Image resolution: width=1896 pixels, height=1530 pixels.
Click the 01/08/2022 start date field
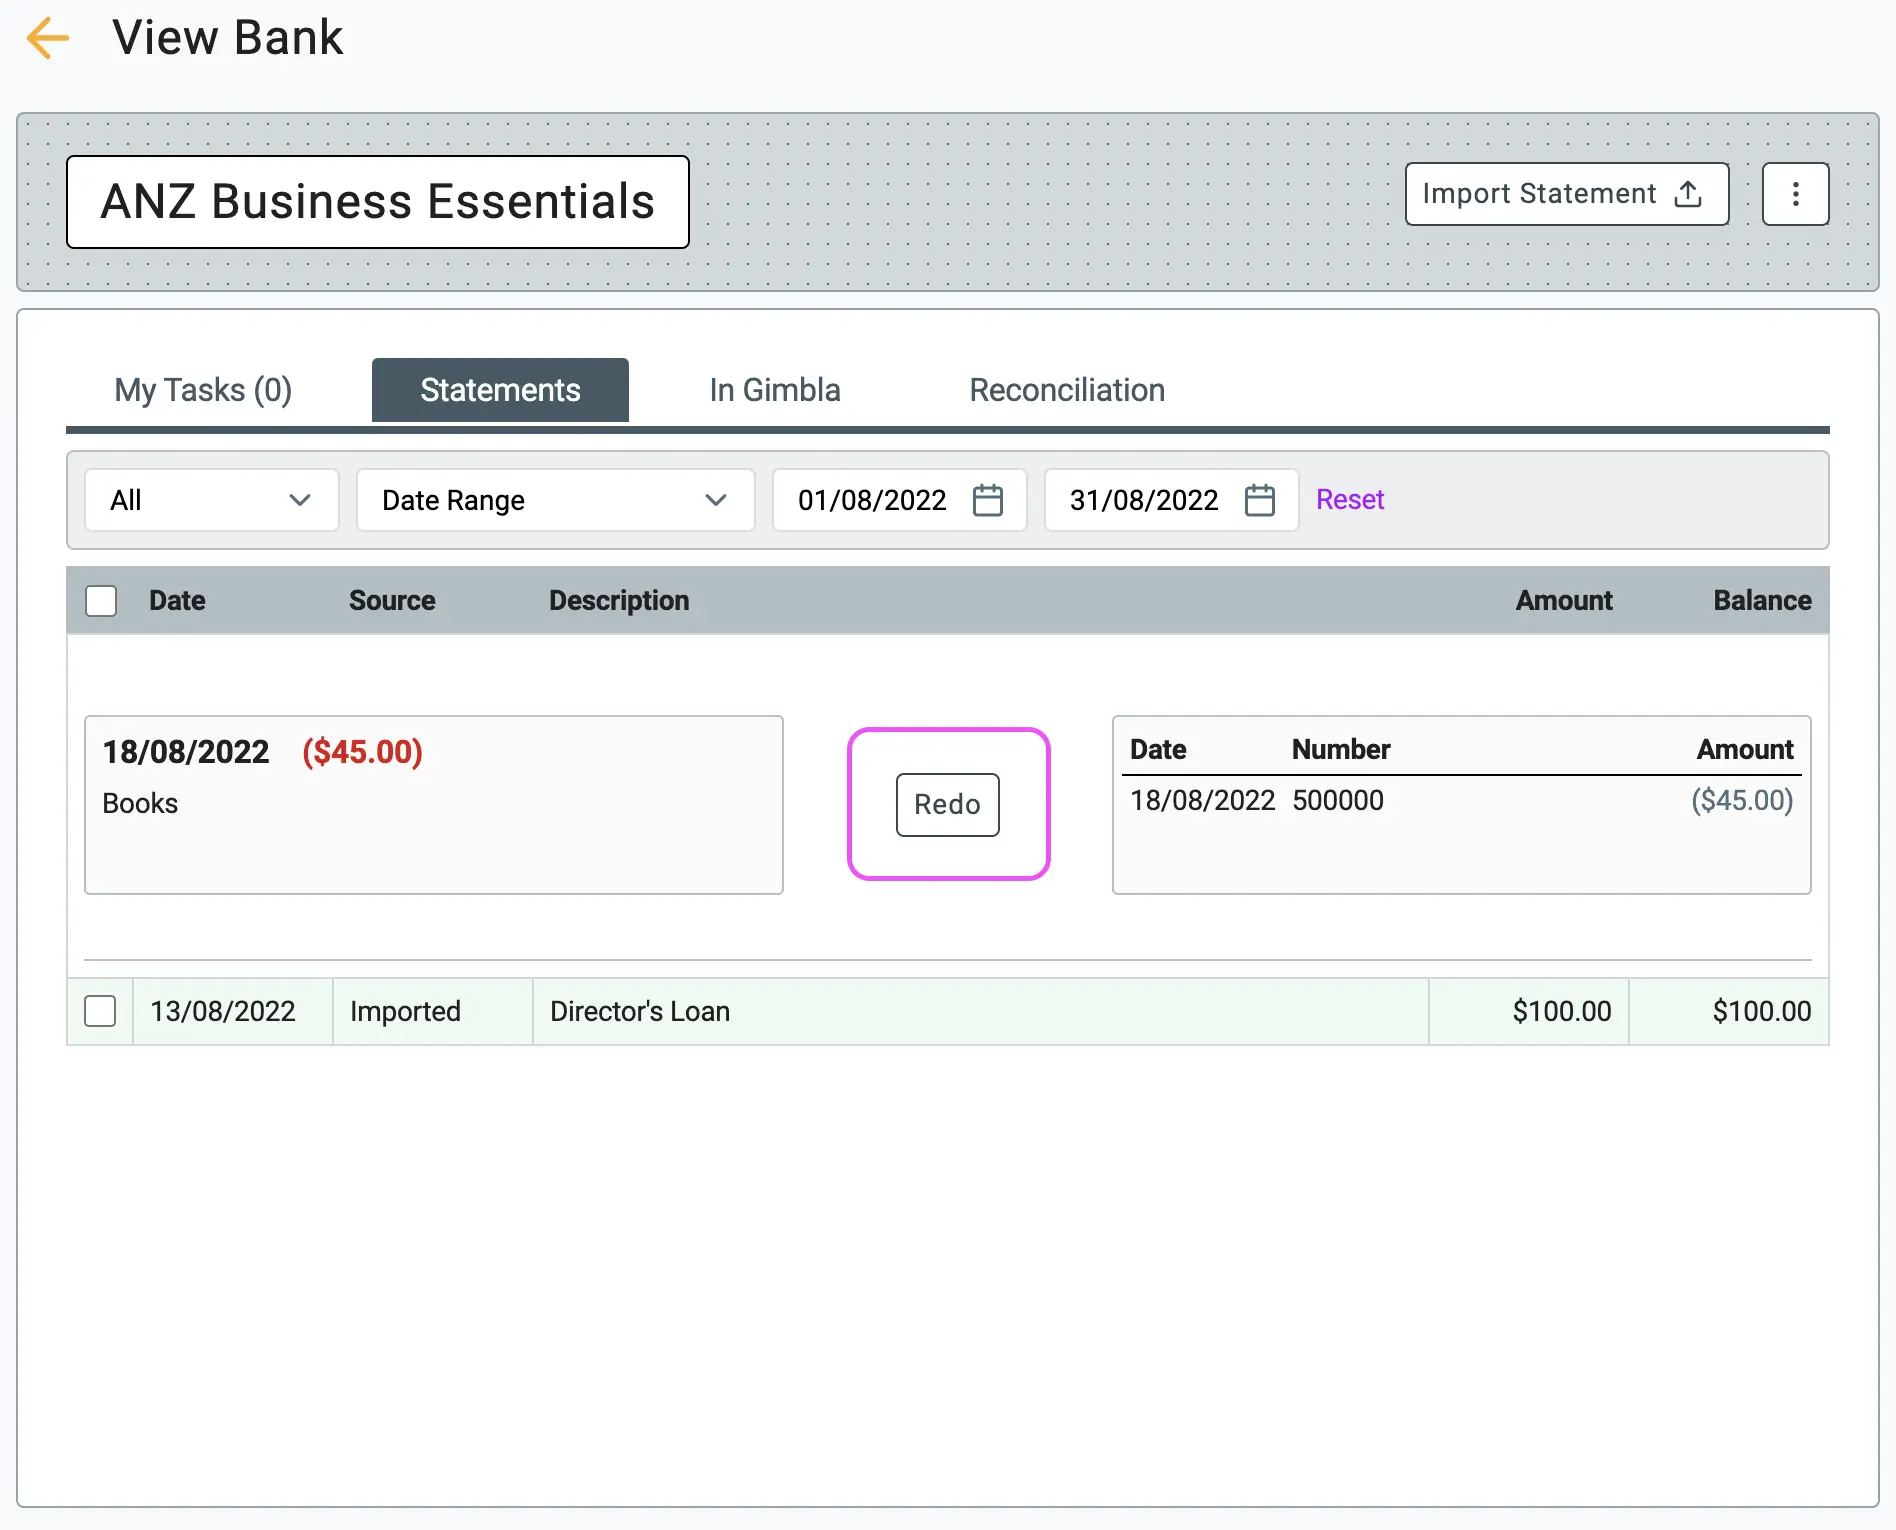(899, 500)
